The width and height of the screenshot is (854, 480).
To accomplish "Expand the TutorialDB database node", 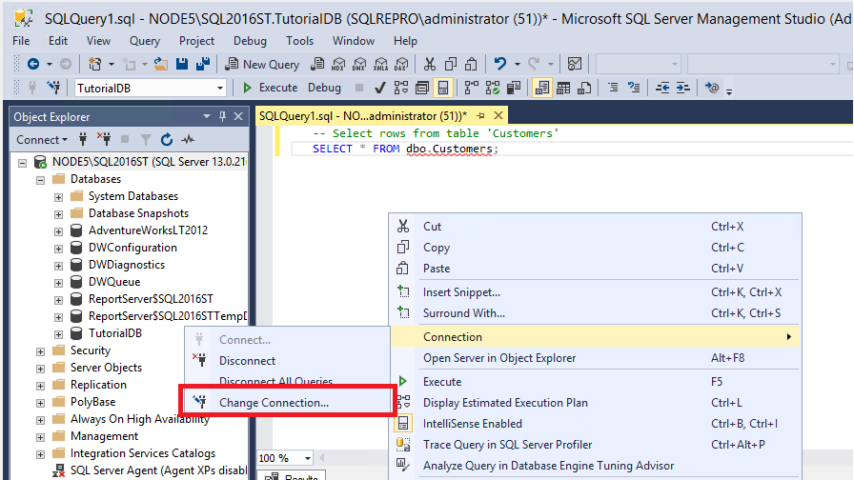I will tap(58, 334).
